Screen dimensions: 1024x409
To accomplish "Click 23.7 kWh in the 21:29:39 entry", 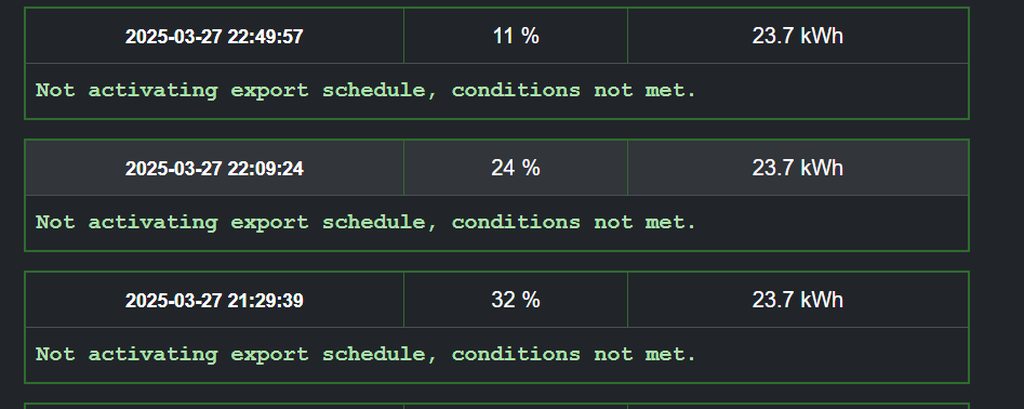I will (x=797, y=300).
